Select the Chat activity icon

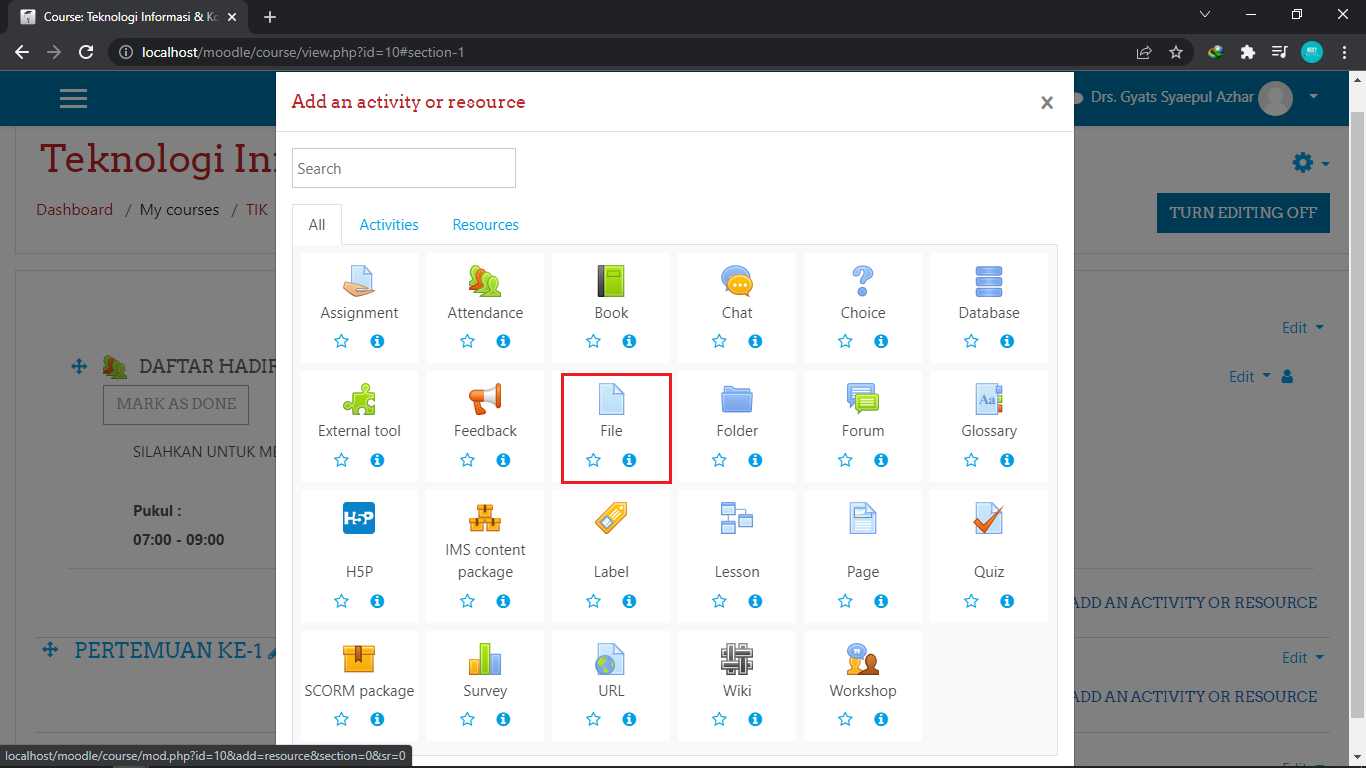[737, 281]
